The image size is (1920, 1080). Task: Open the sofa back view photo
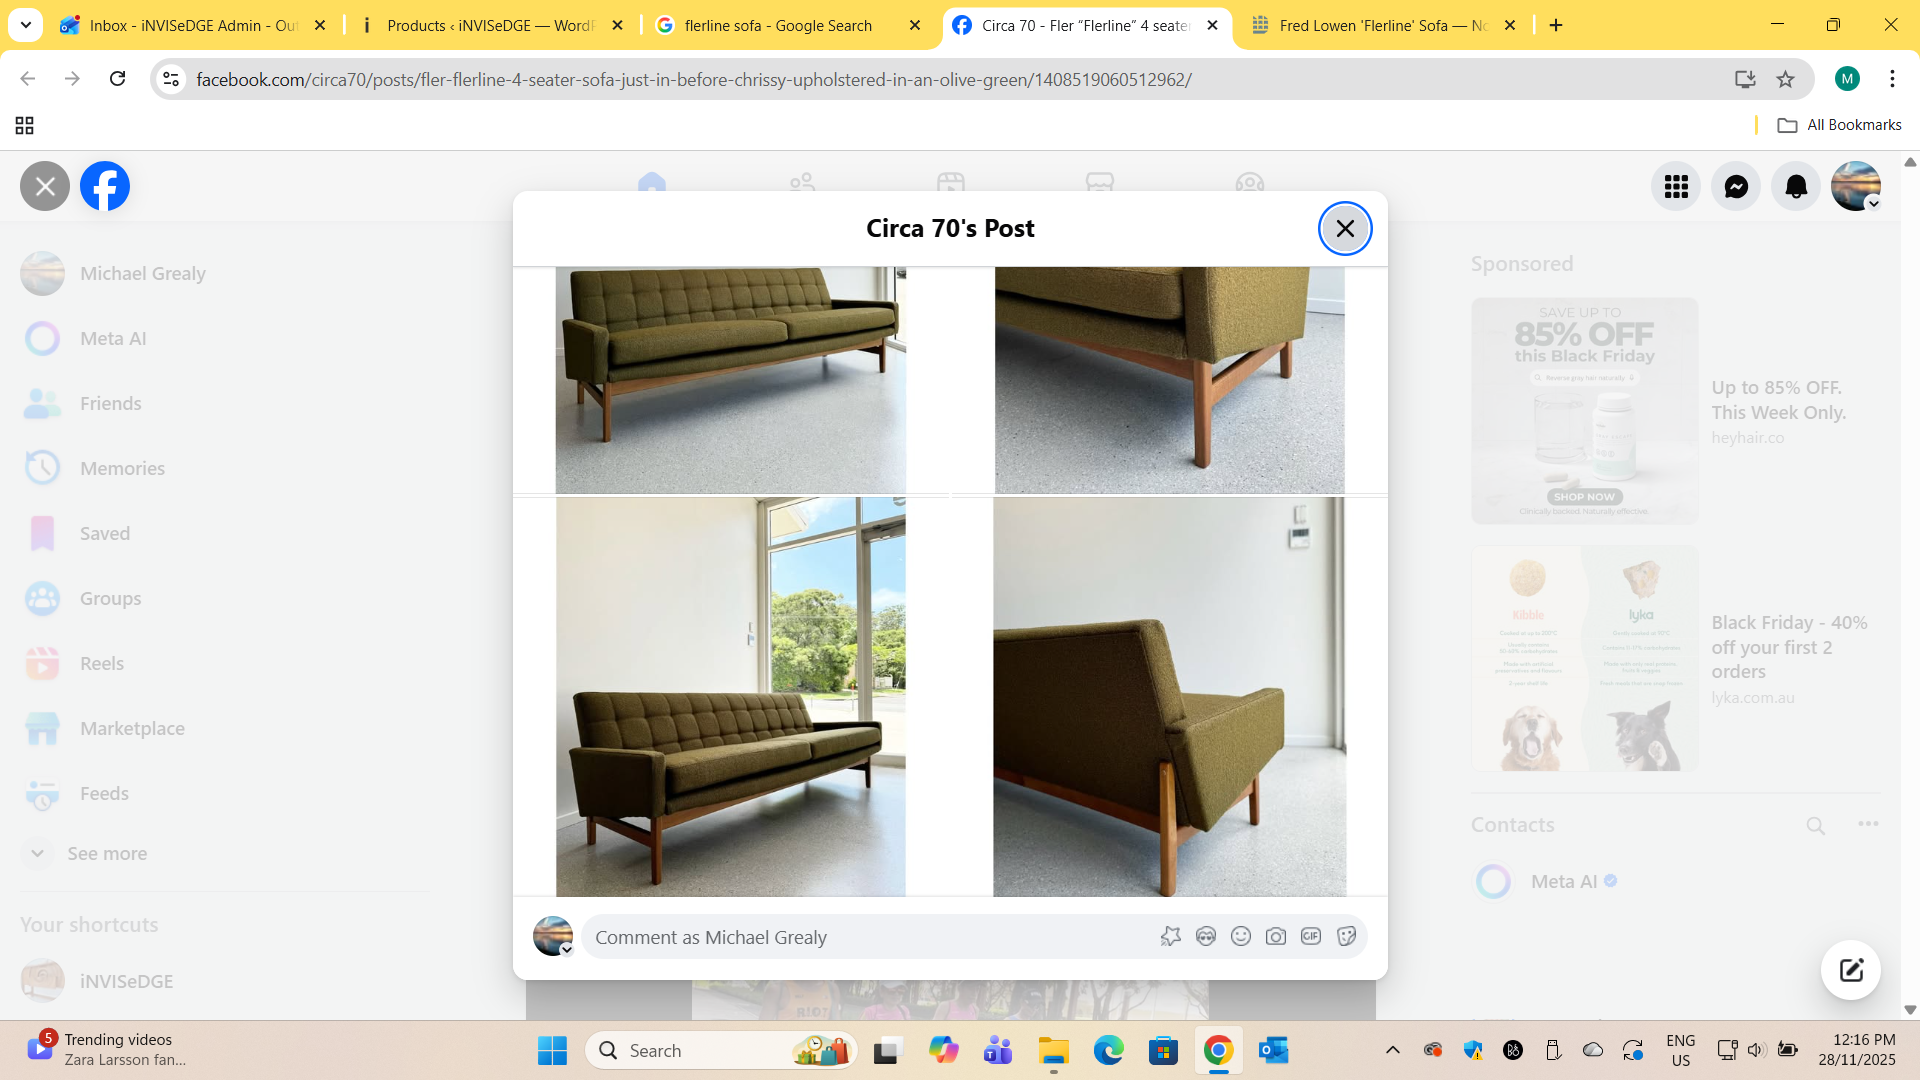point(1169,697)
